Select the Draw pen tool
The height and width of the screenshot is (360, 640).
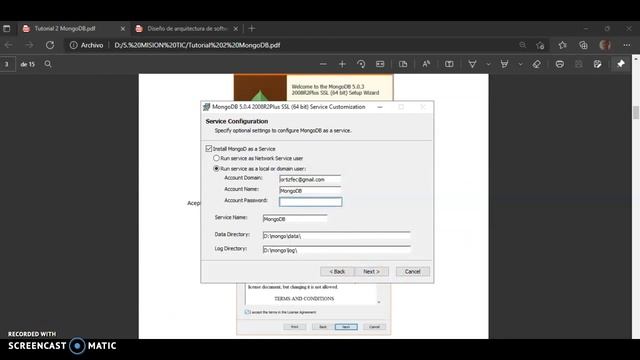click(x=472, y=64)
